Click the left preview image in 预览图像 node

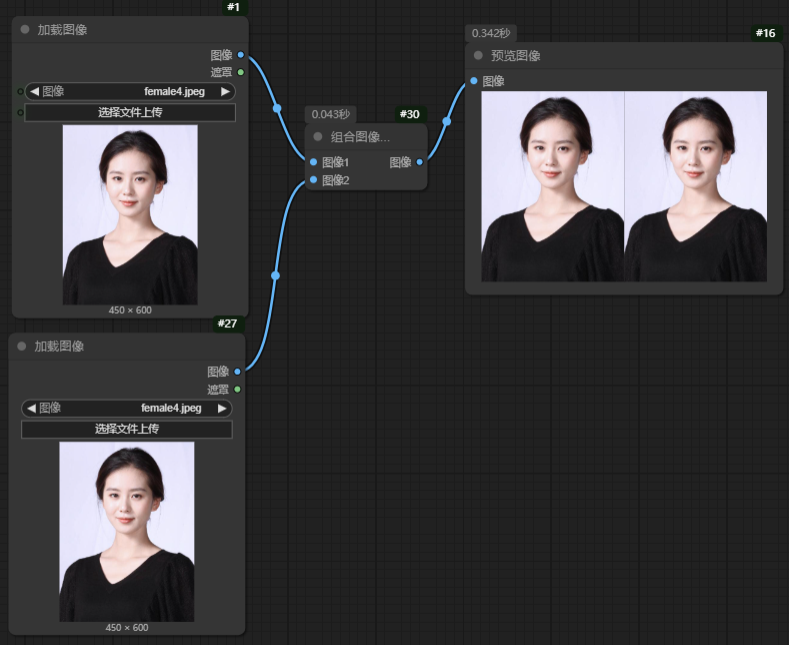(552, 186)
